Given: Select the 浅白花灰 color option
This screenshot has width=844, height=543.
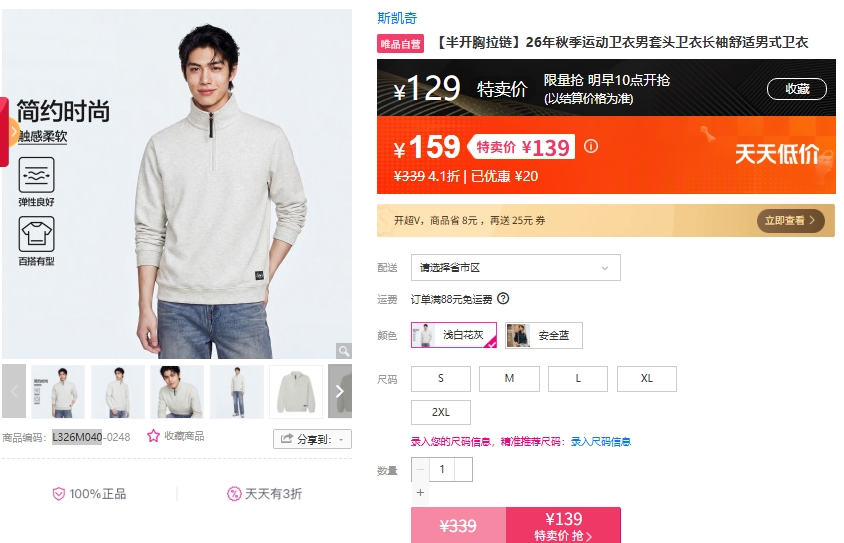Looking at the screenshot, I should pos(454,335).
